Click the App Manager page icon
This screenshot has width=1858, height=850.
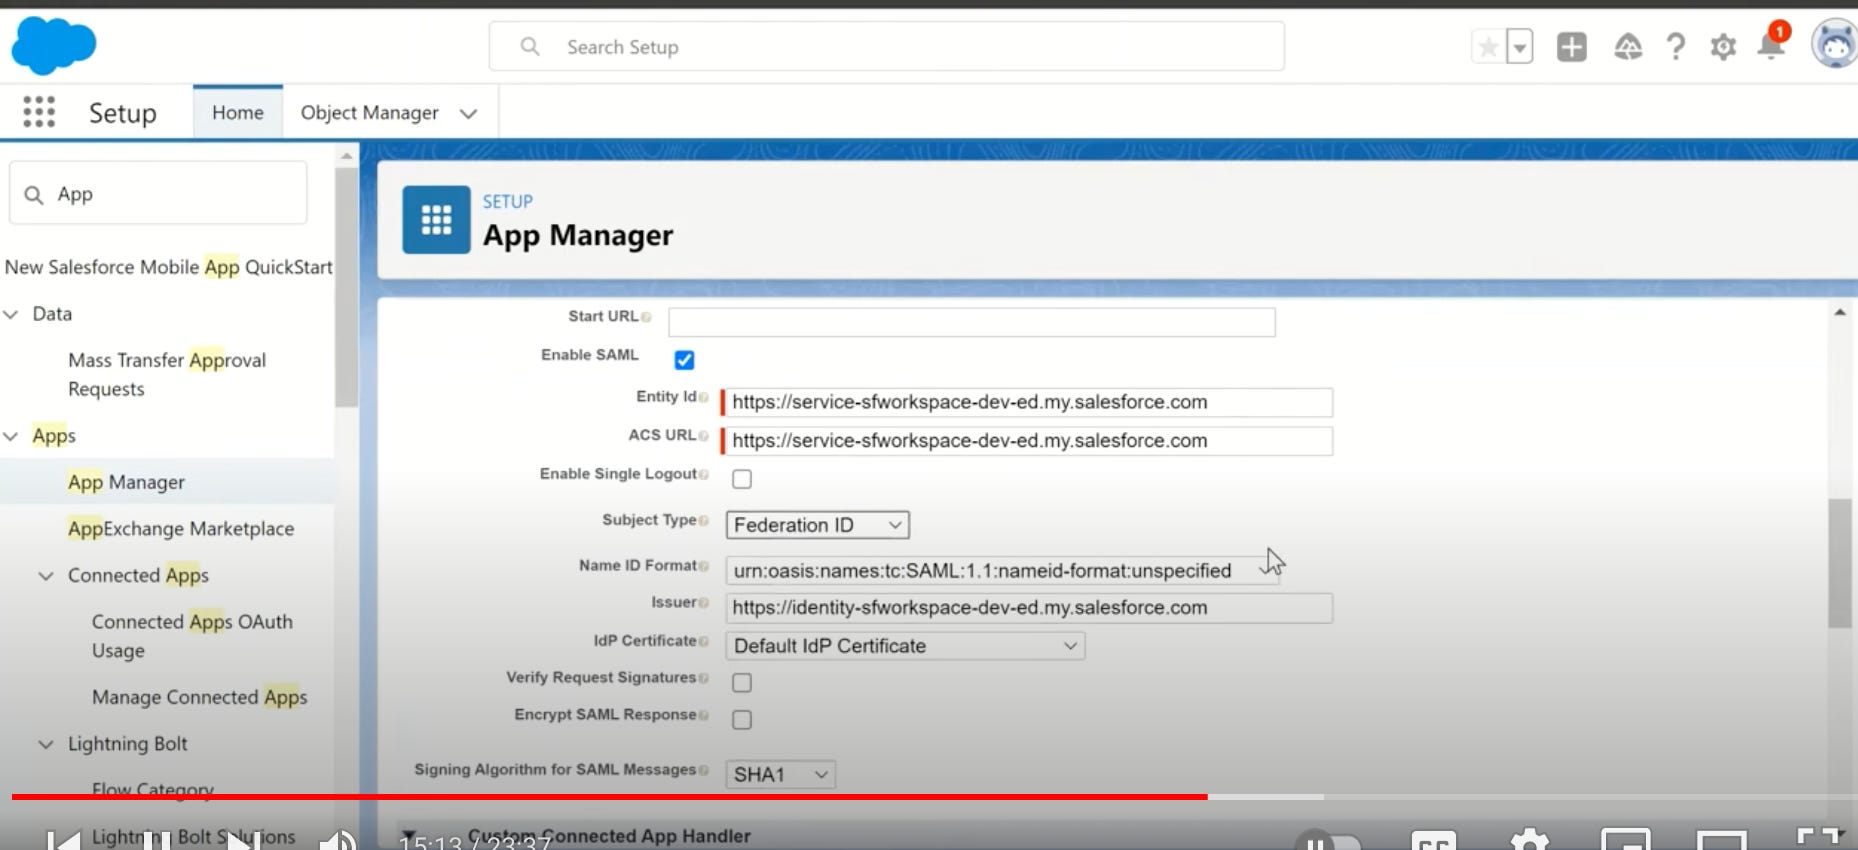pos(436,219)
